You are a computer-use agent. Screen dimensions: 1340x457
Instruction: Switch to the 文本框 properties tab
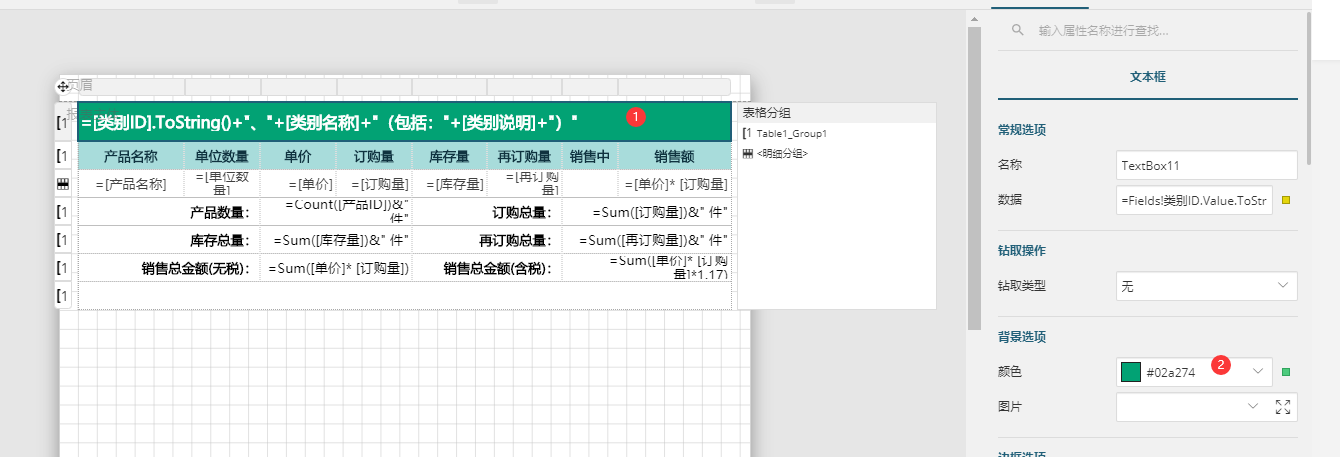pyautogui.click(x=1148, y=76)
